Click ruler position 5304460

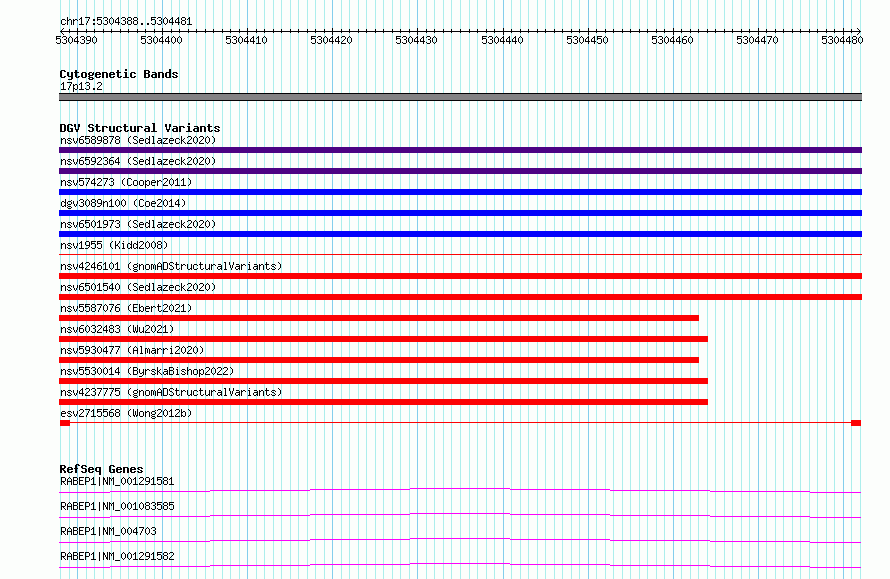pos(673,40)
